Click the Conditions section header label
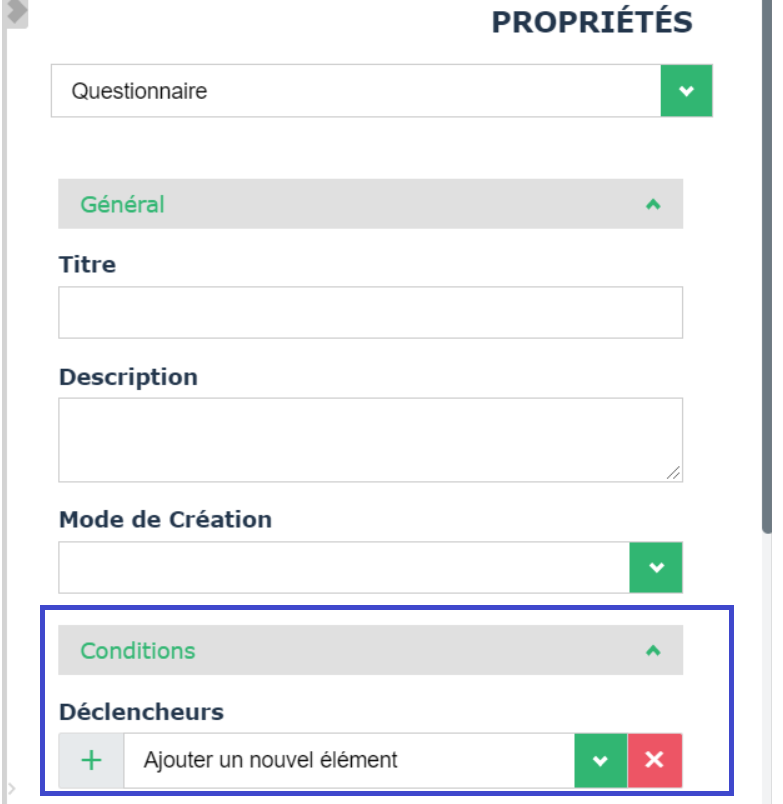This screenshot has width=783, height=804. (138, 650)
